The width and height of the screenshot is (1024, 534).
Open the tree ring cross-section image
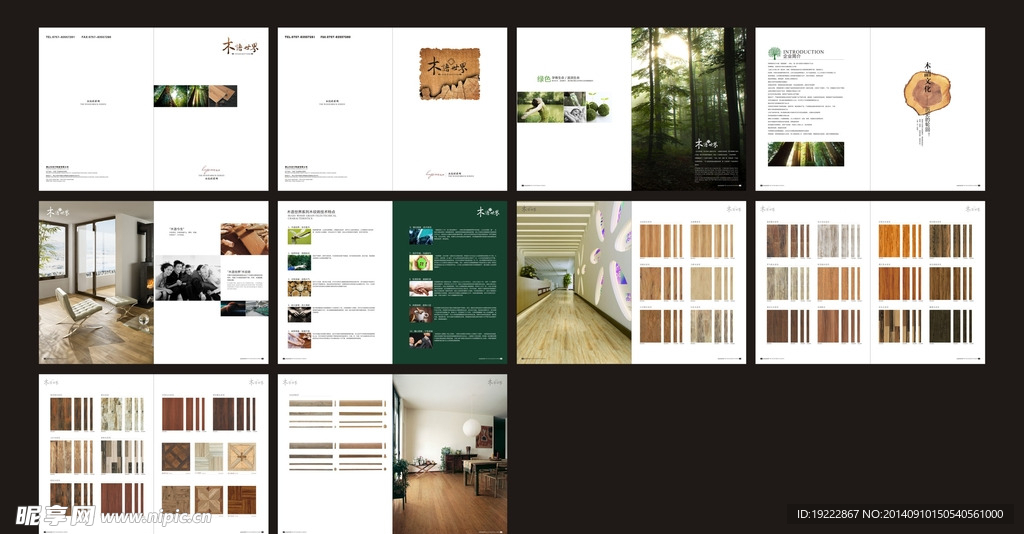coord(927,93)
